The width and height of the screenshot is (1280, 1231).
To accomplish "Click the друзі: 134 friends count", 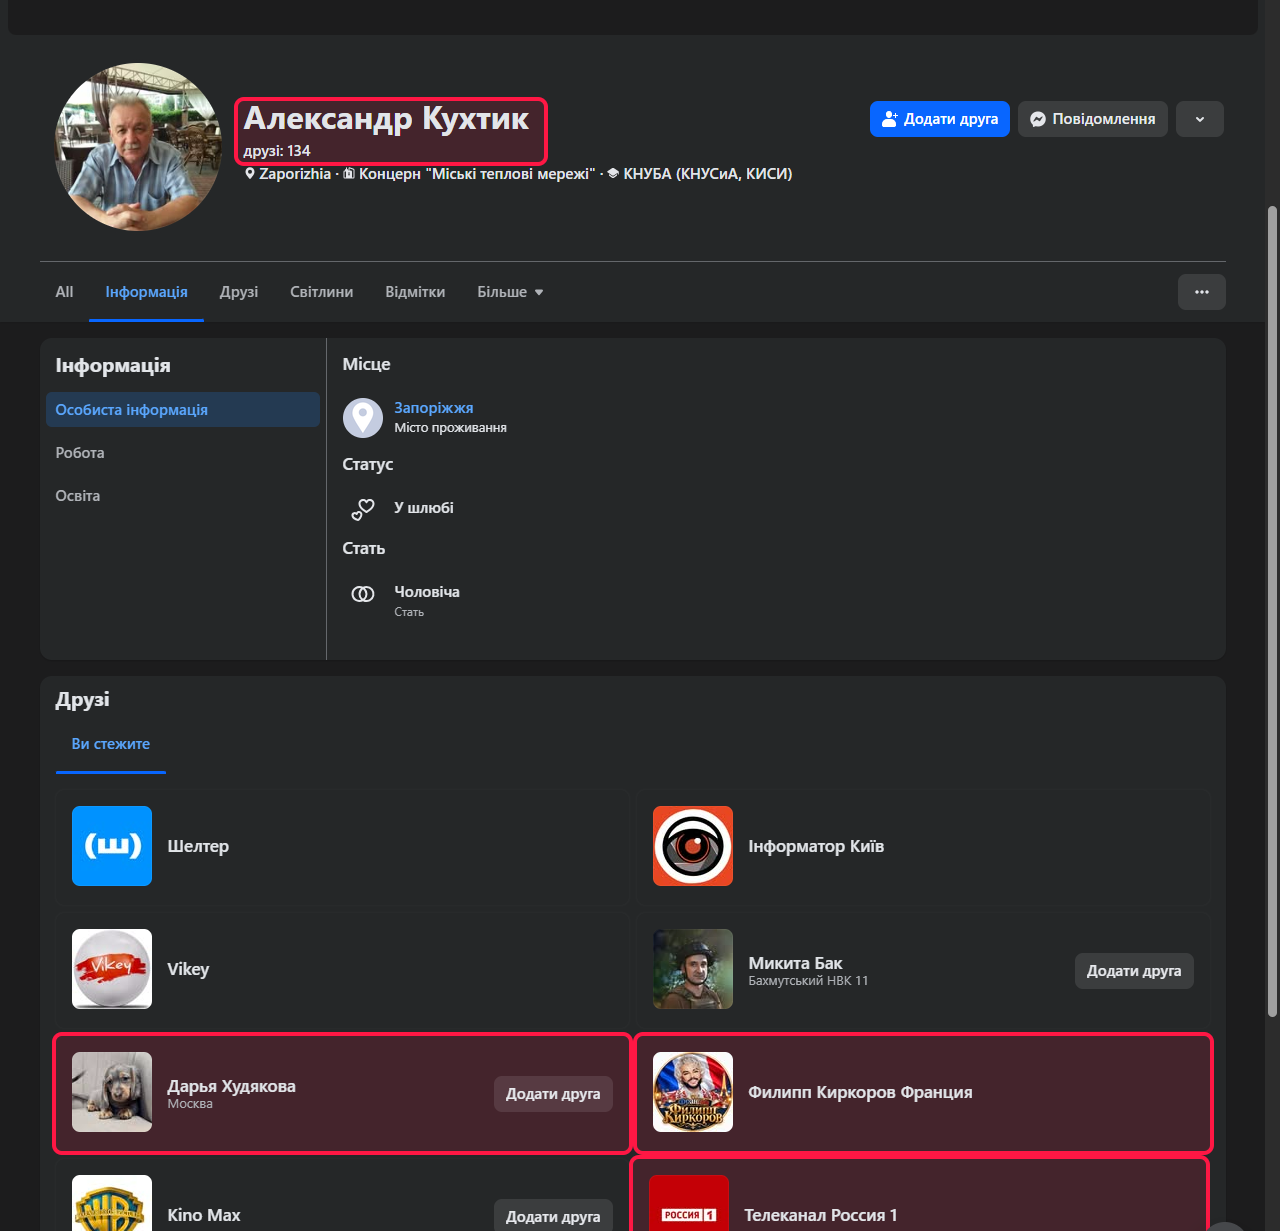I will point(277,151).
